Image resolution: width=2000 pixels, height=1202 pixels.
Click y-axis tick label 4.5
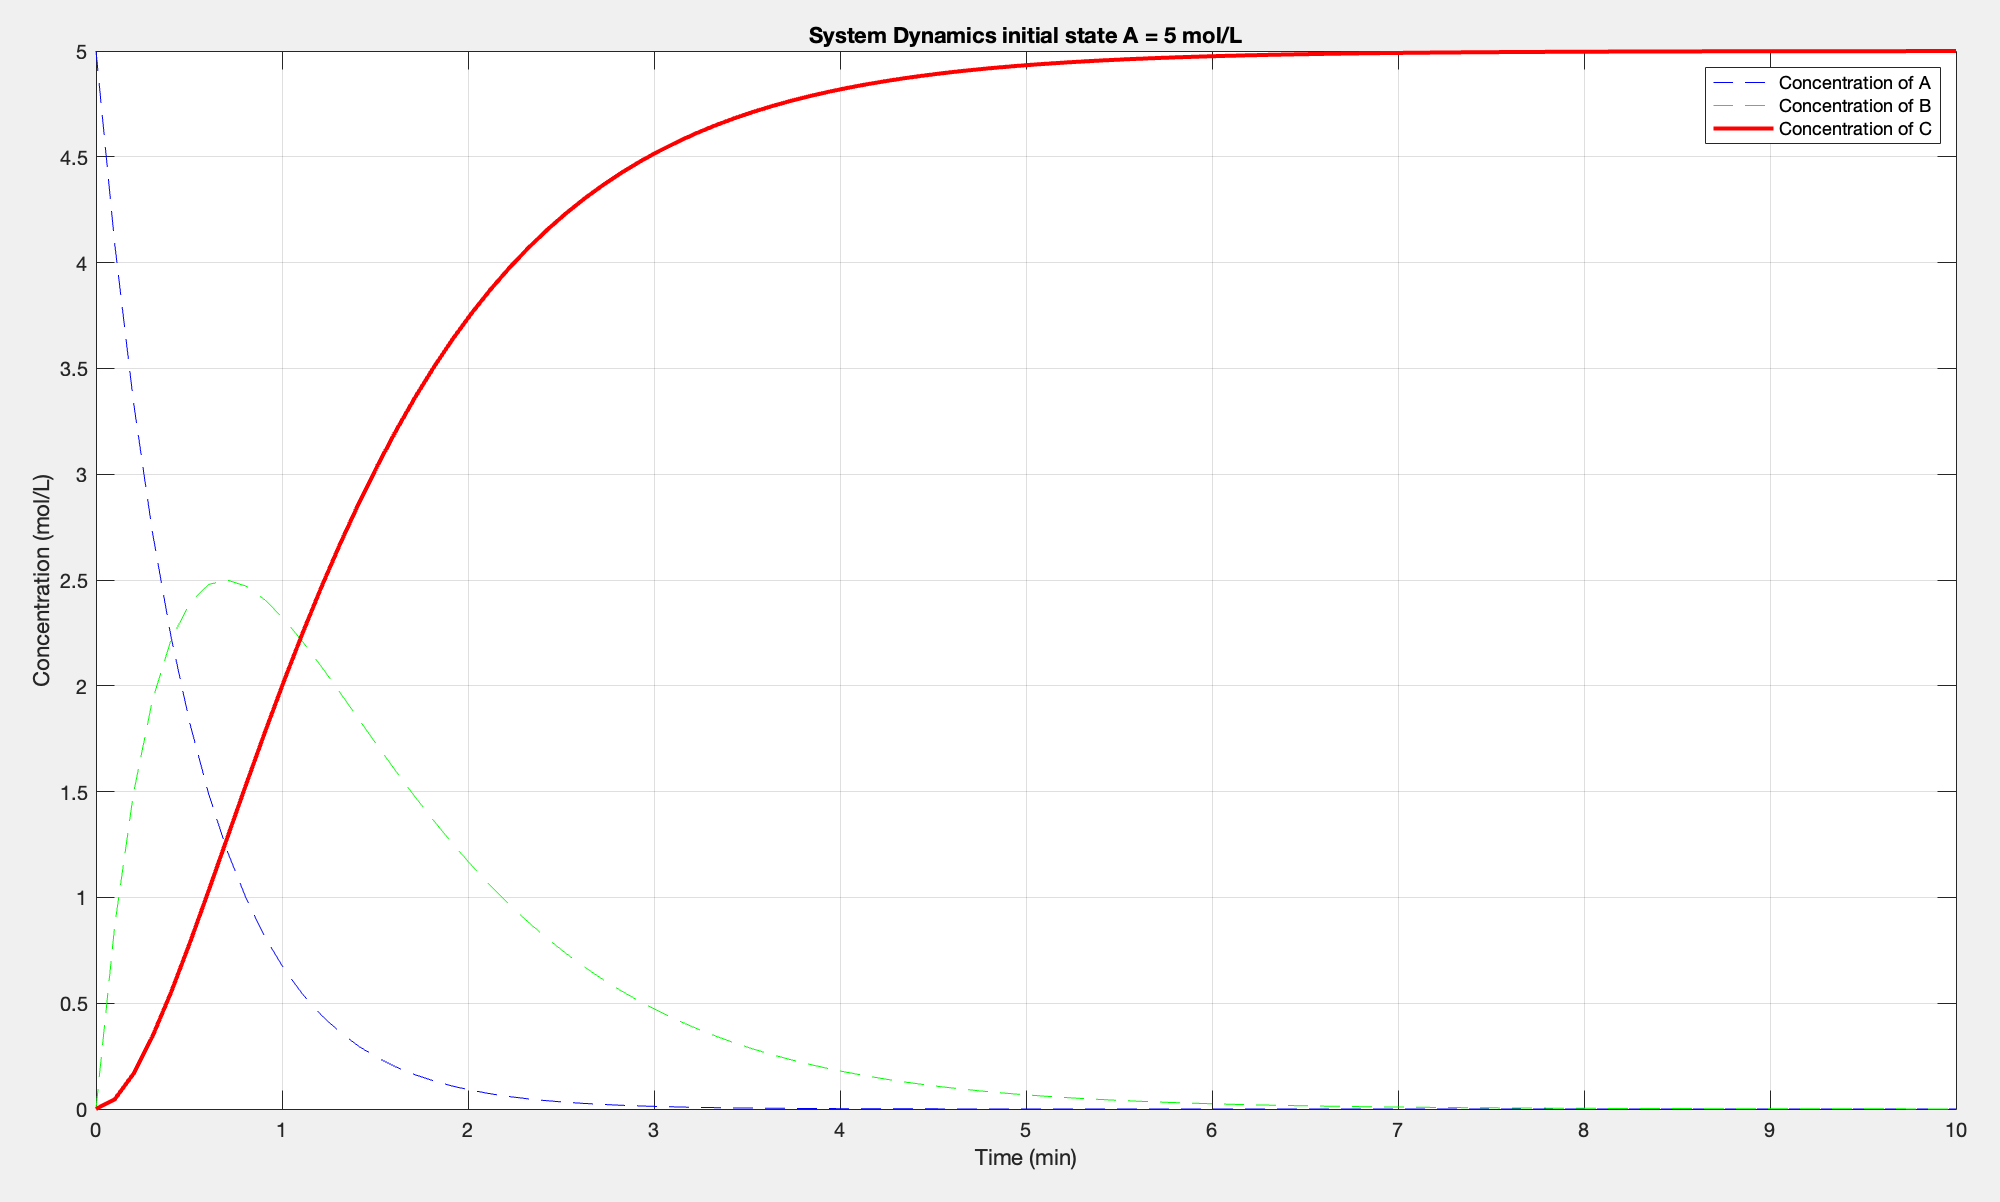73,158
